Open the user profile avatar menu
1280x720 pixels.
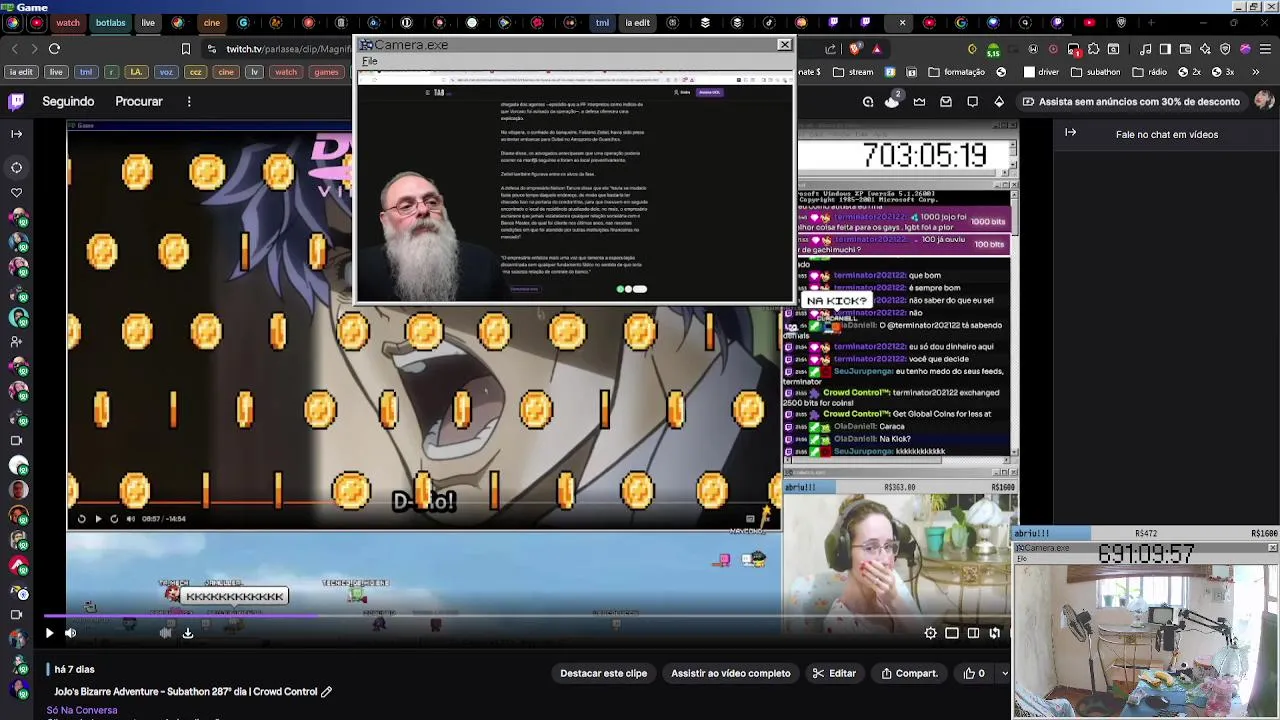pos(1264,100)
